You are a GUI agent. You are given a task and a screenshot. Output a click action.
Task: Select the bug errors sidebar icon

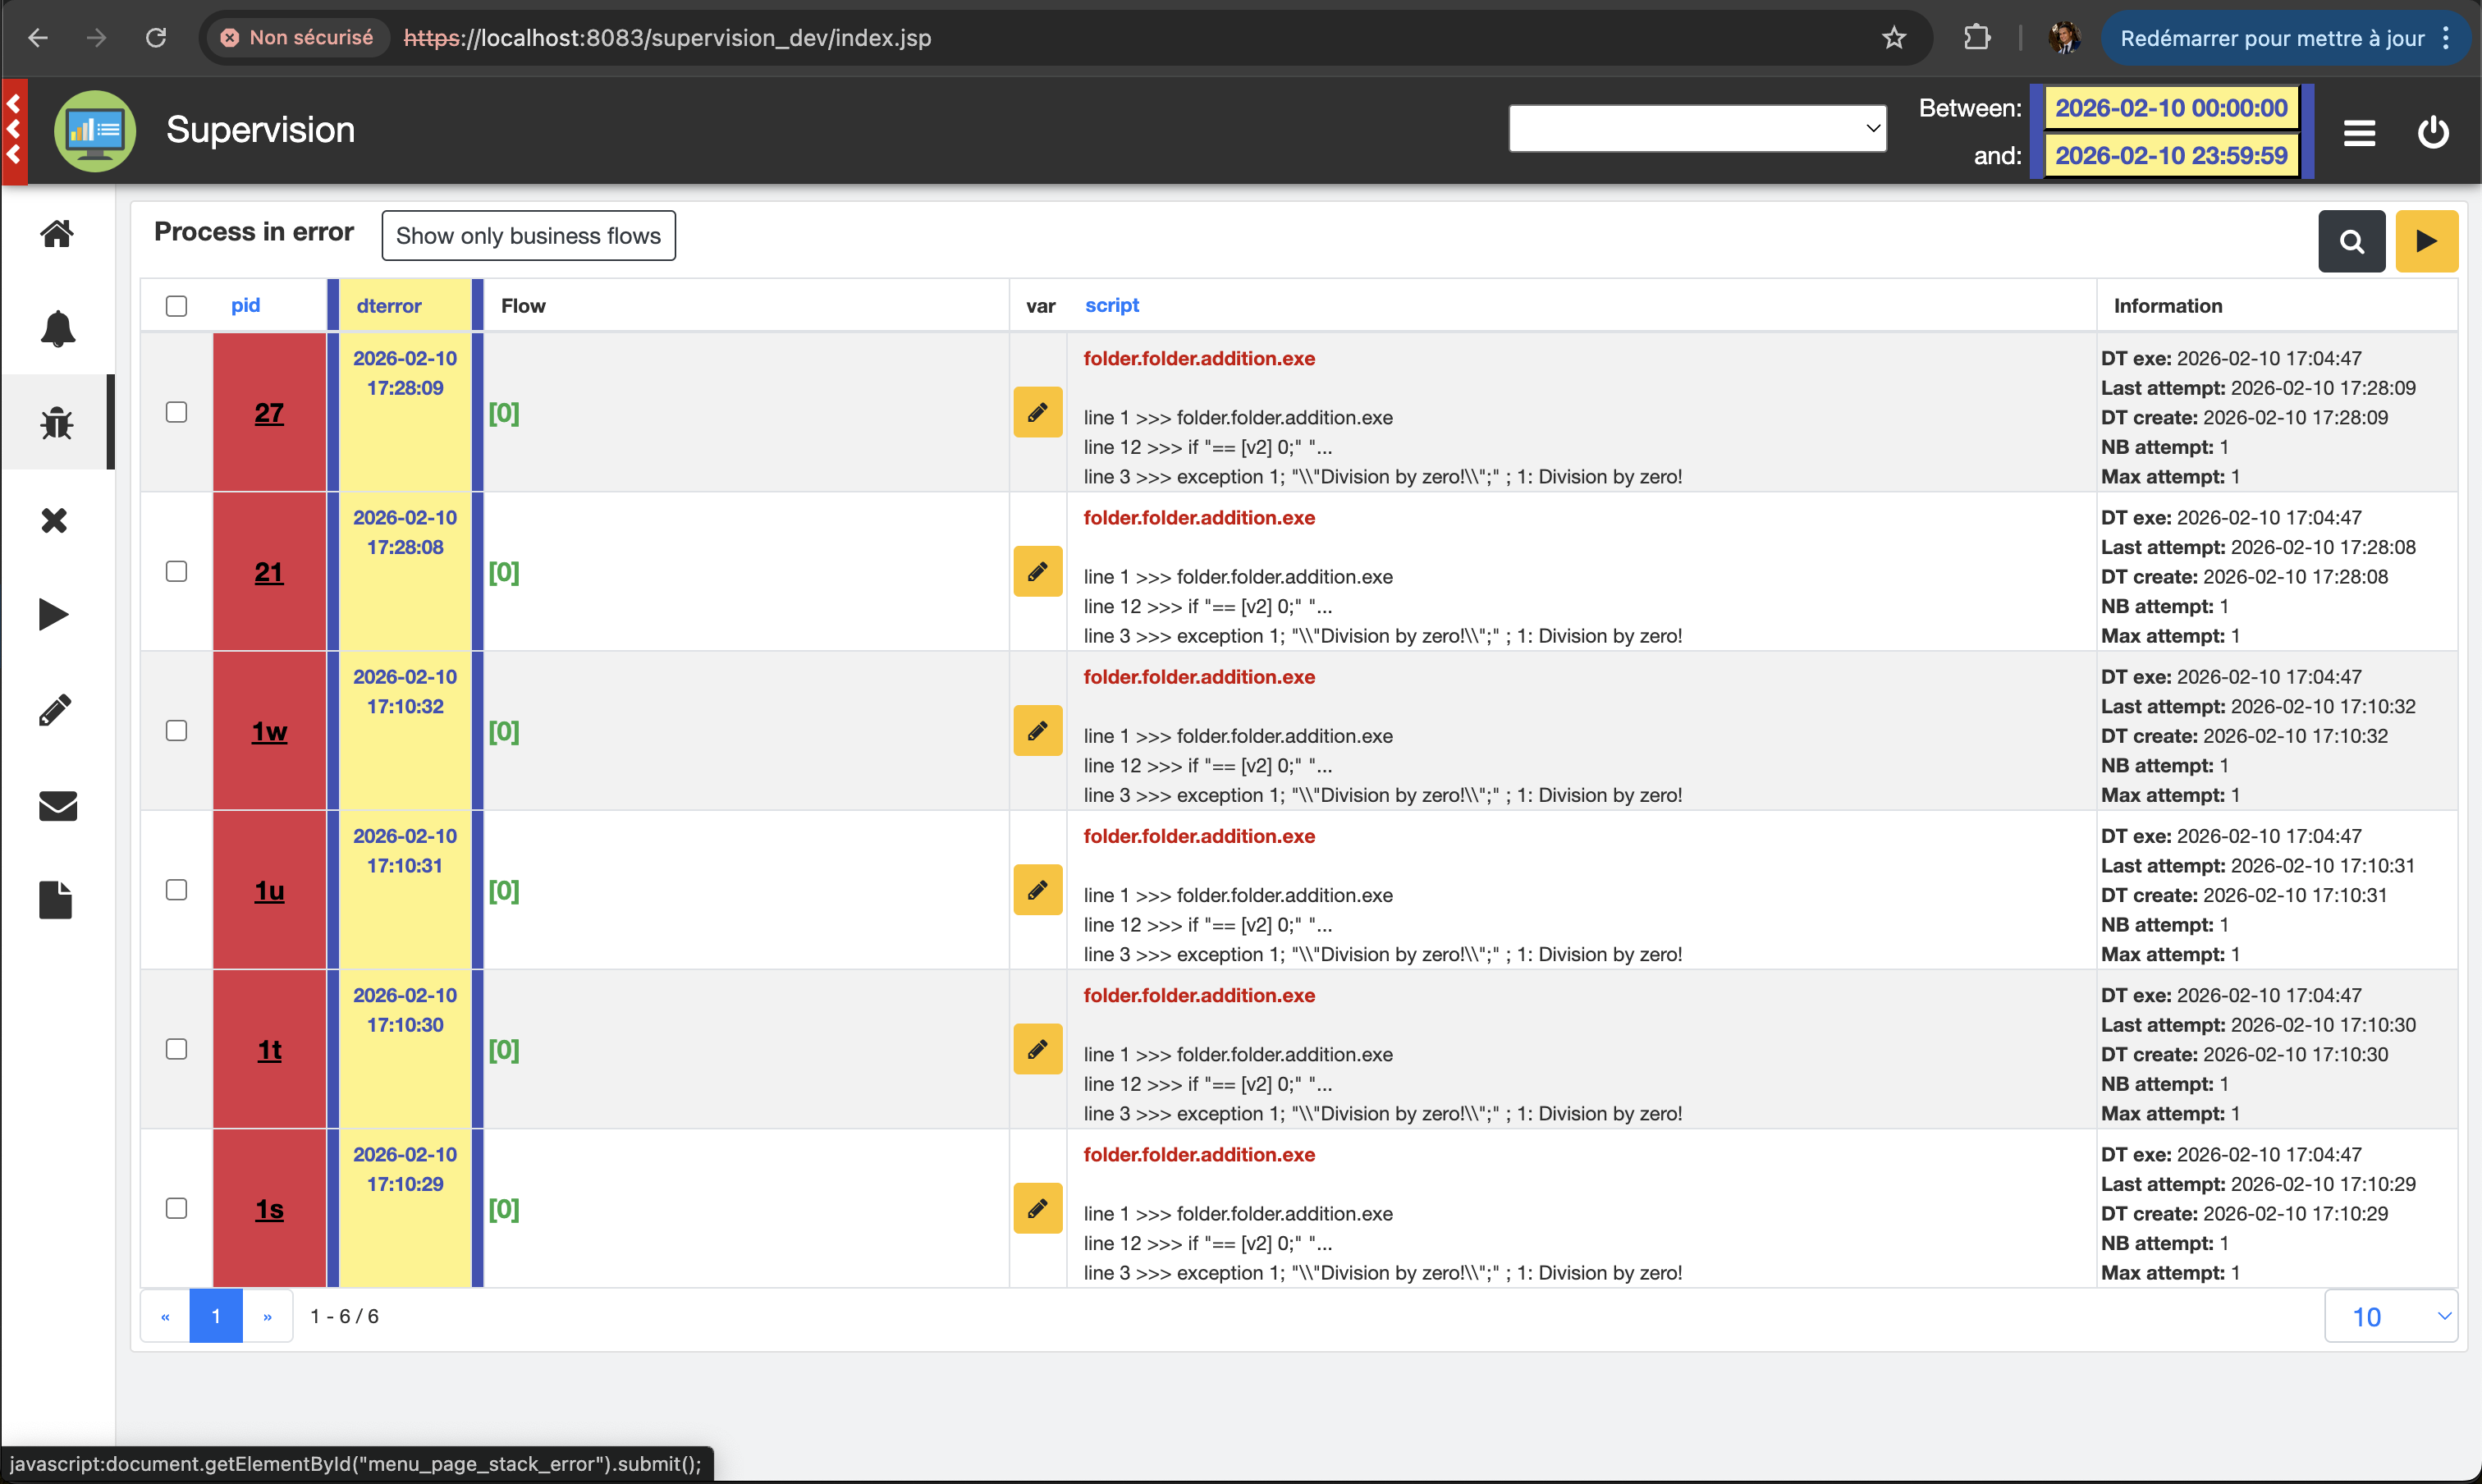(57, 423)
